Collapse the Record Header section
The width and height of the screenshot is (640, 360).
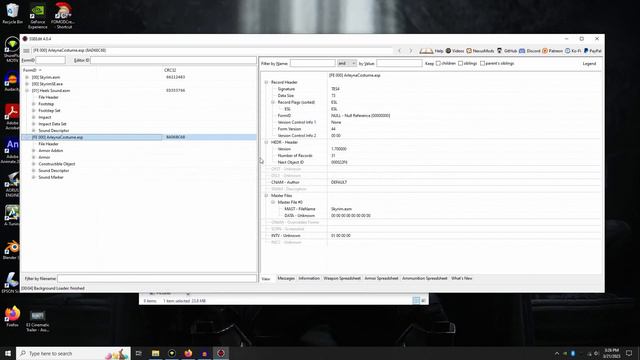[x=267, y=82]
